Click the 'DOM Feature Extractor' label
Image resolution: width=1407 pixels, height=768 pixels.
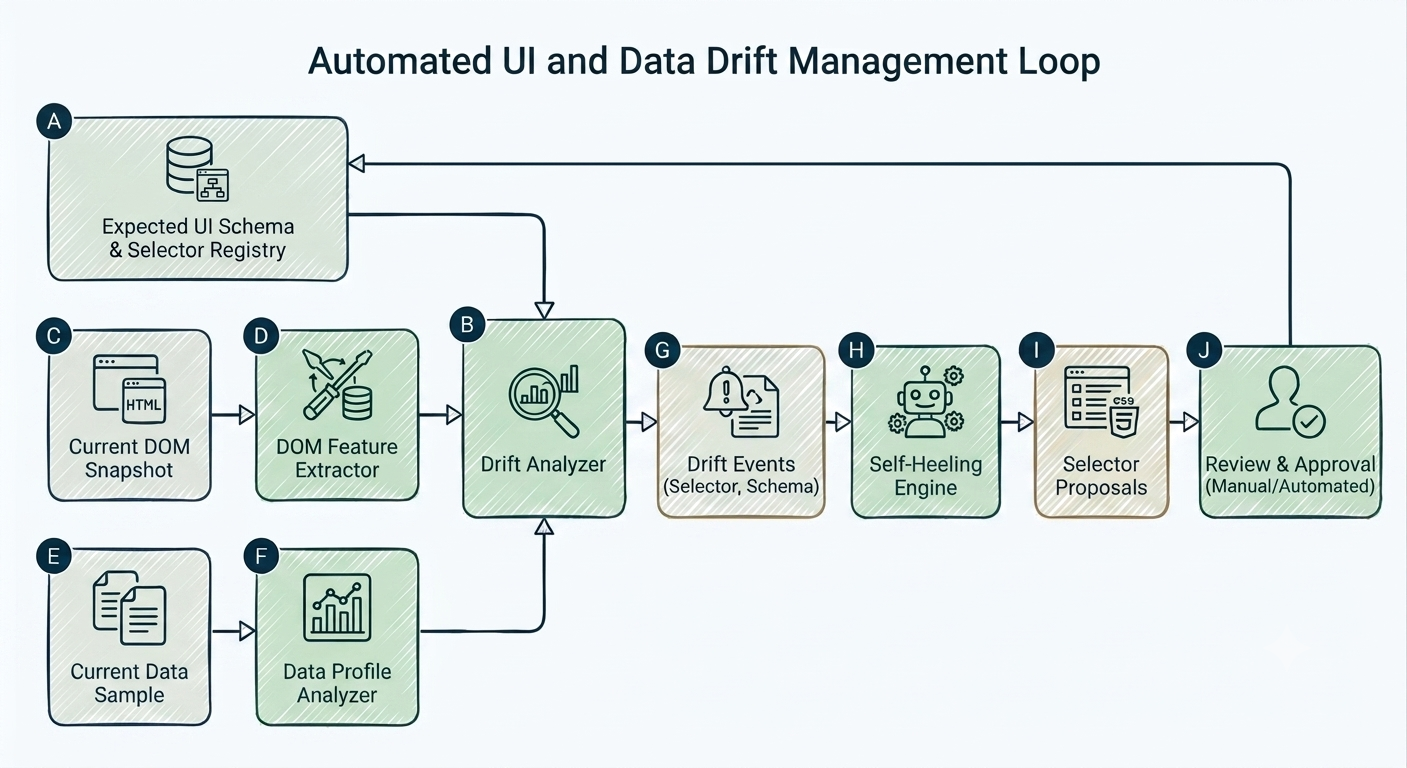coord(337,458)
